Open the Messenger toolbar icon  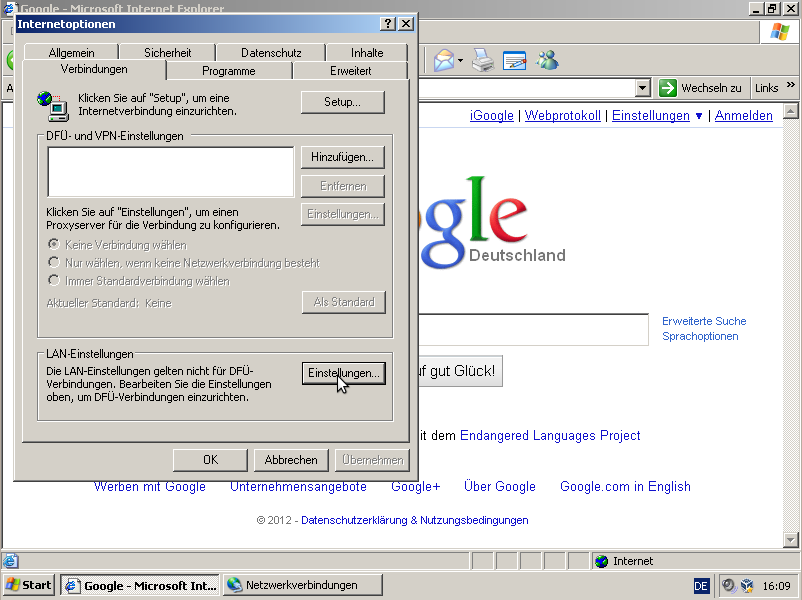[x=547, y=60]
